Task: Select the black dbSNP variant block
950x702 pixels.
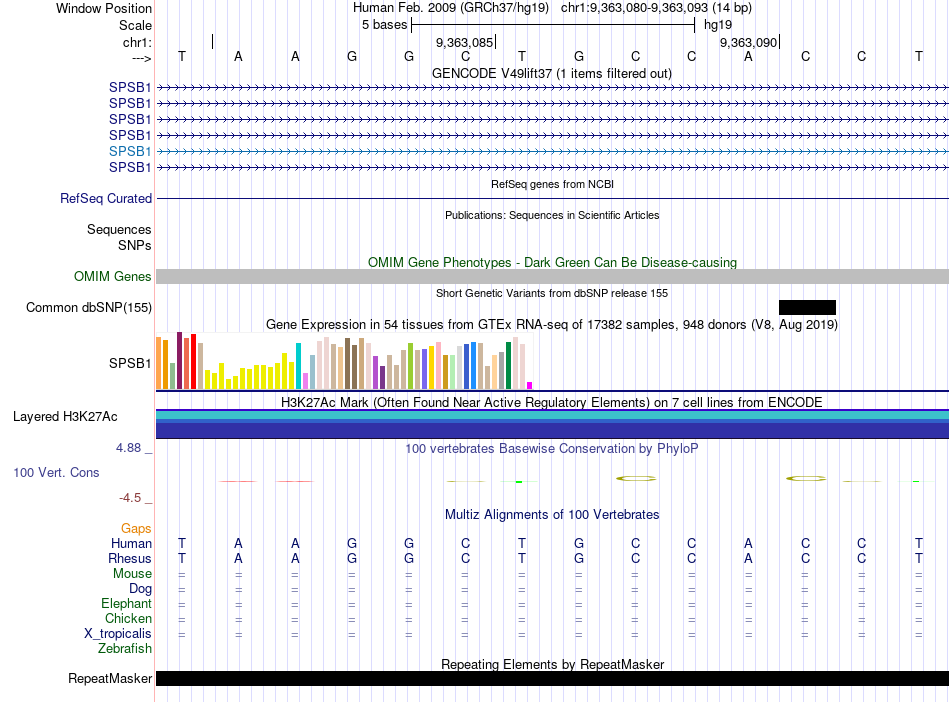Action: tap(807, 308)
